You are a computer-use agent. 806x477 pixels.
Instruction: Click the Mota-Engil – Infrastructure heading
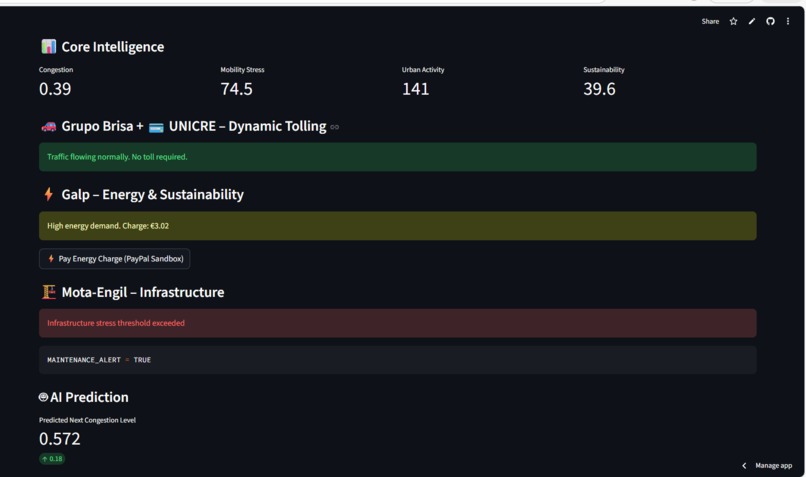point(143,292)
